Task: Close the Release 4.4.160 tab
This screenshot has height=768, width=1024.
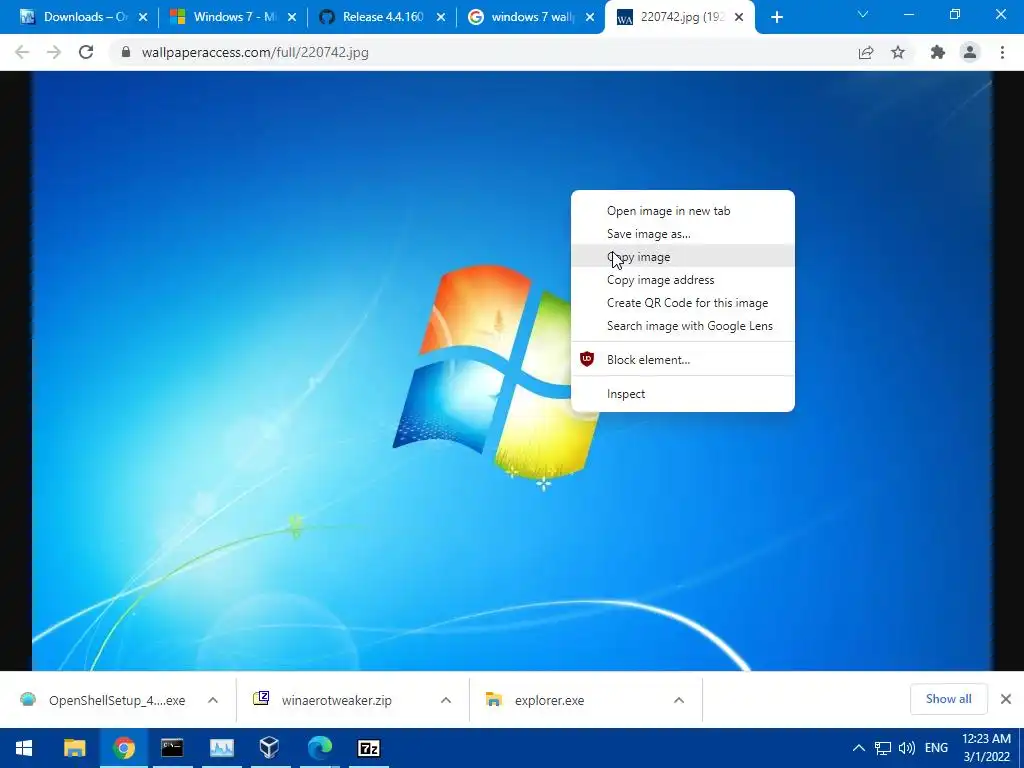Action: pos(441,18)
